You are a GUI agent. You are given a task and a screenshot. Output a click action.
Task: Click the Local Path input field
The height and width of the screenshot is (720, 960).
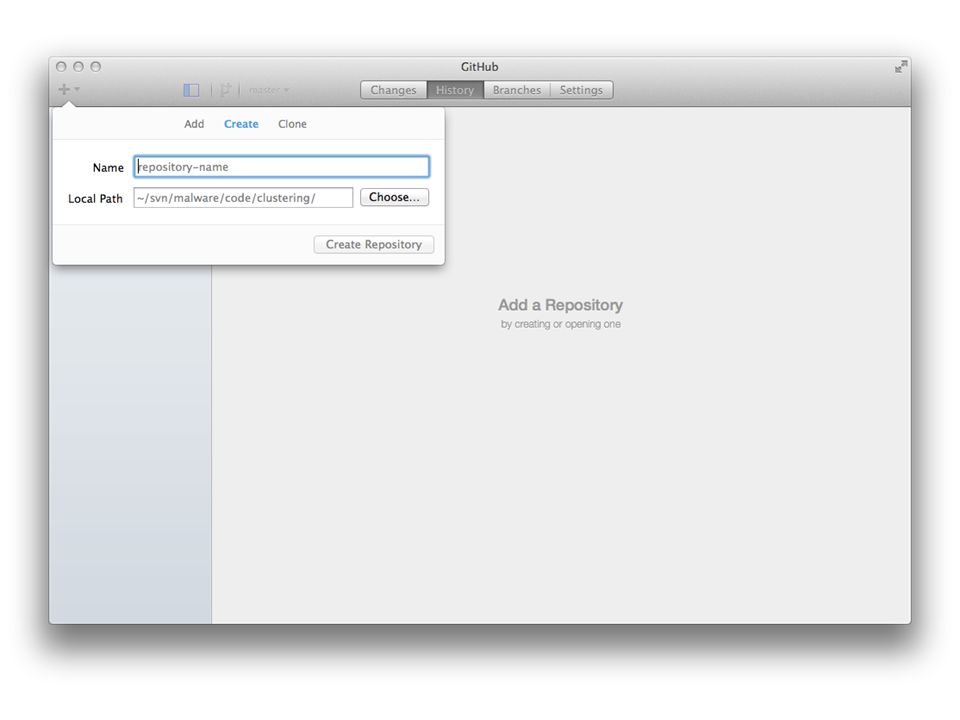pos(243,198)
